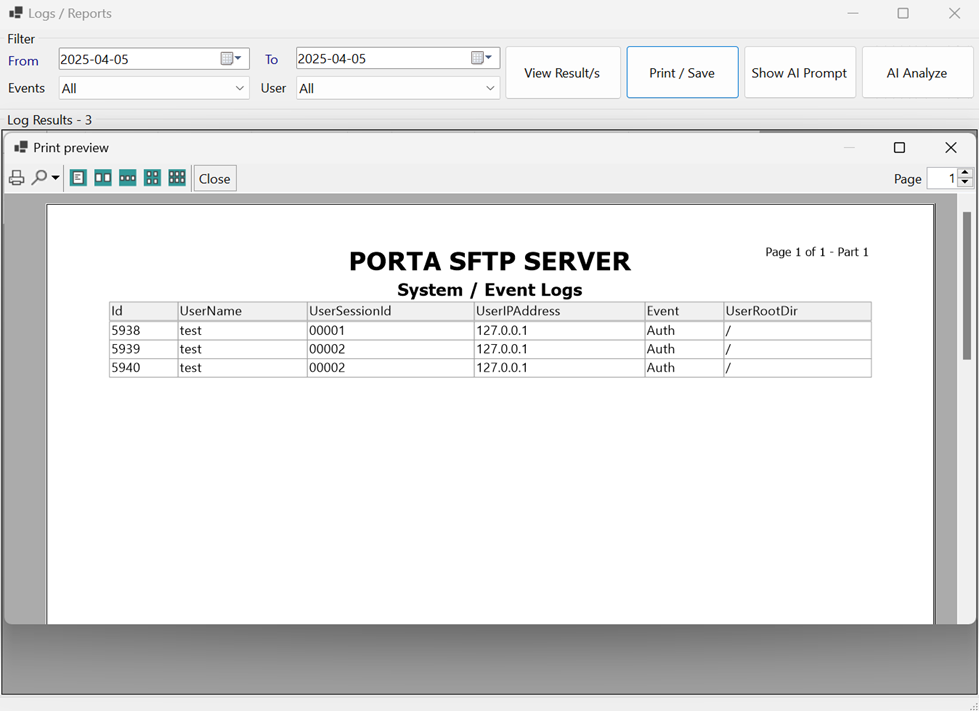Close the print preview window

[950, 147]
